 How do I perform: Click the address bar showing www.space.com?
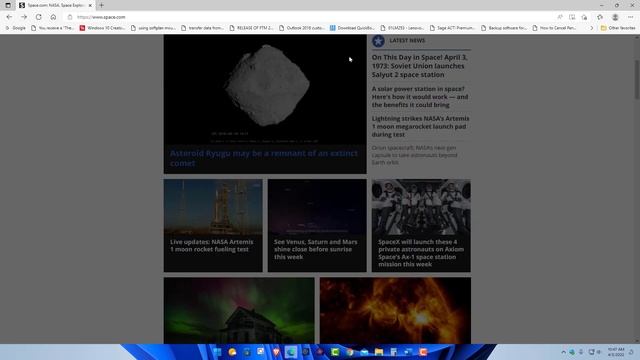tap(310, 17)
